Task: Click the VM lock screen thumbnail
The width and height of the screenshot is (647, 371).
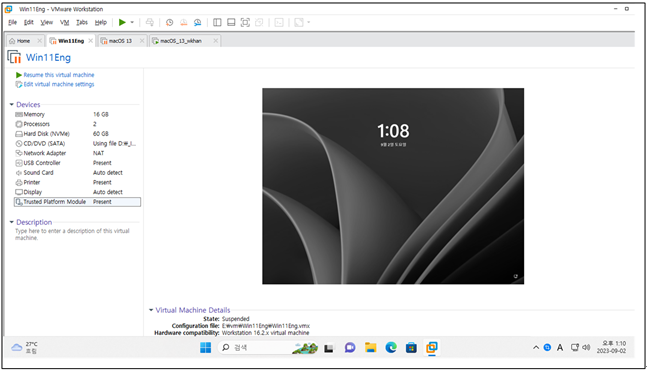Action: [393, 186]
